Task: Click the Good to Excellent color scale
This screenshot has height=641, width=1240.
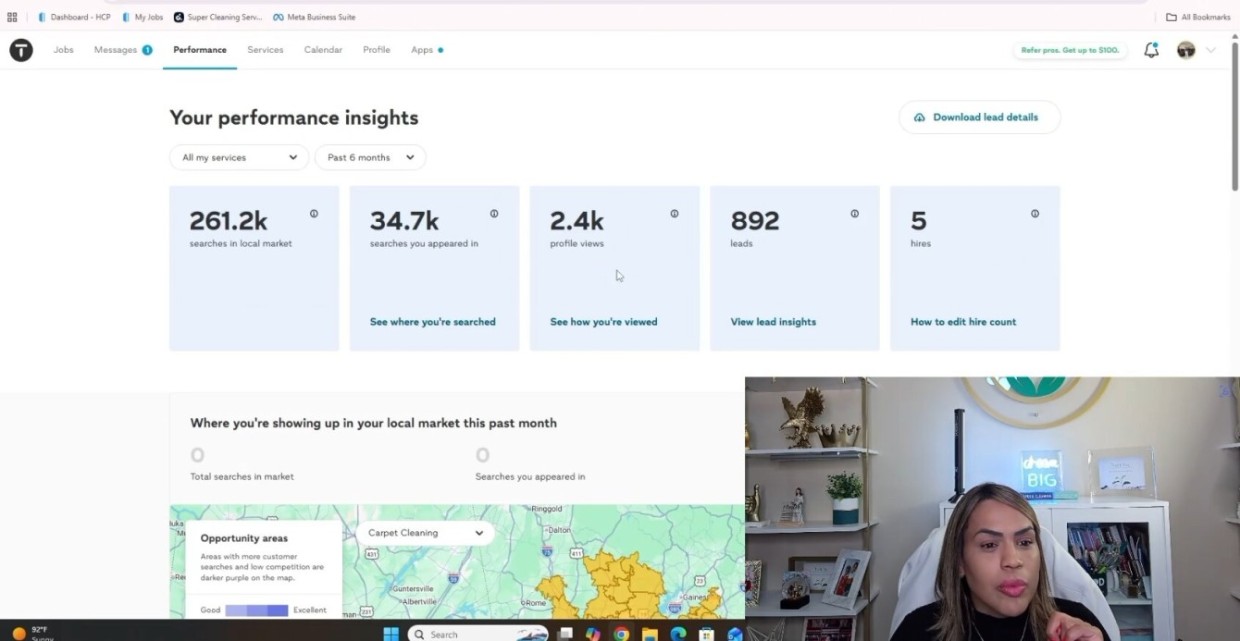Action: point(256,610)
